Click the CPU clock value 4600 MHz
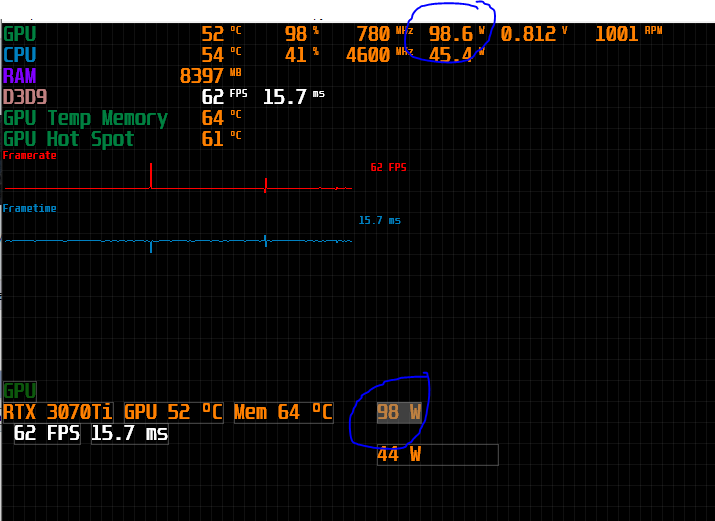 point(379,55)
